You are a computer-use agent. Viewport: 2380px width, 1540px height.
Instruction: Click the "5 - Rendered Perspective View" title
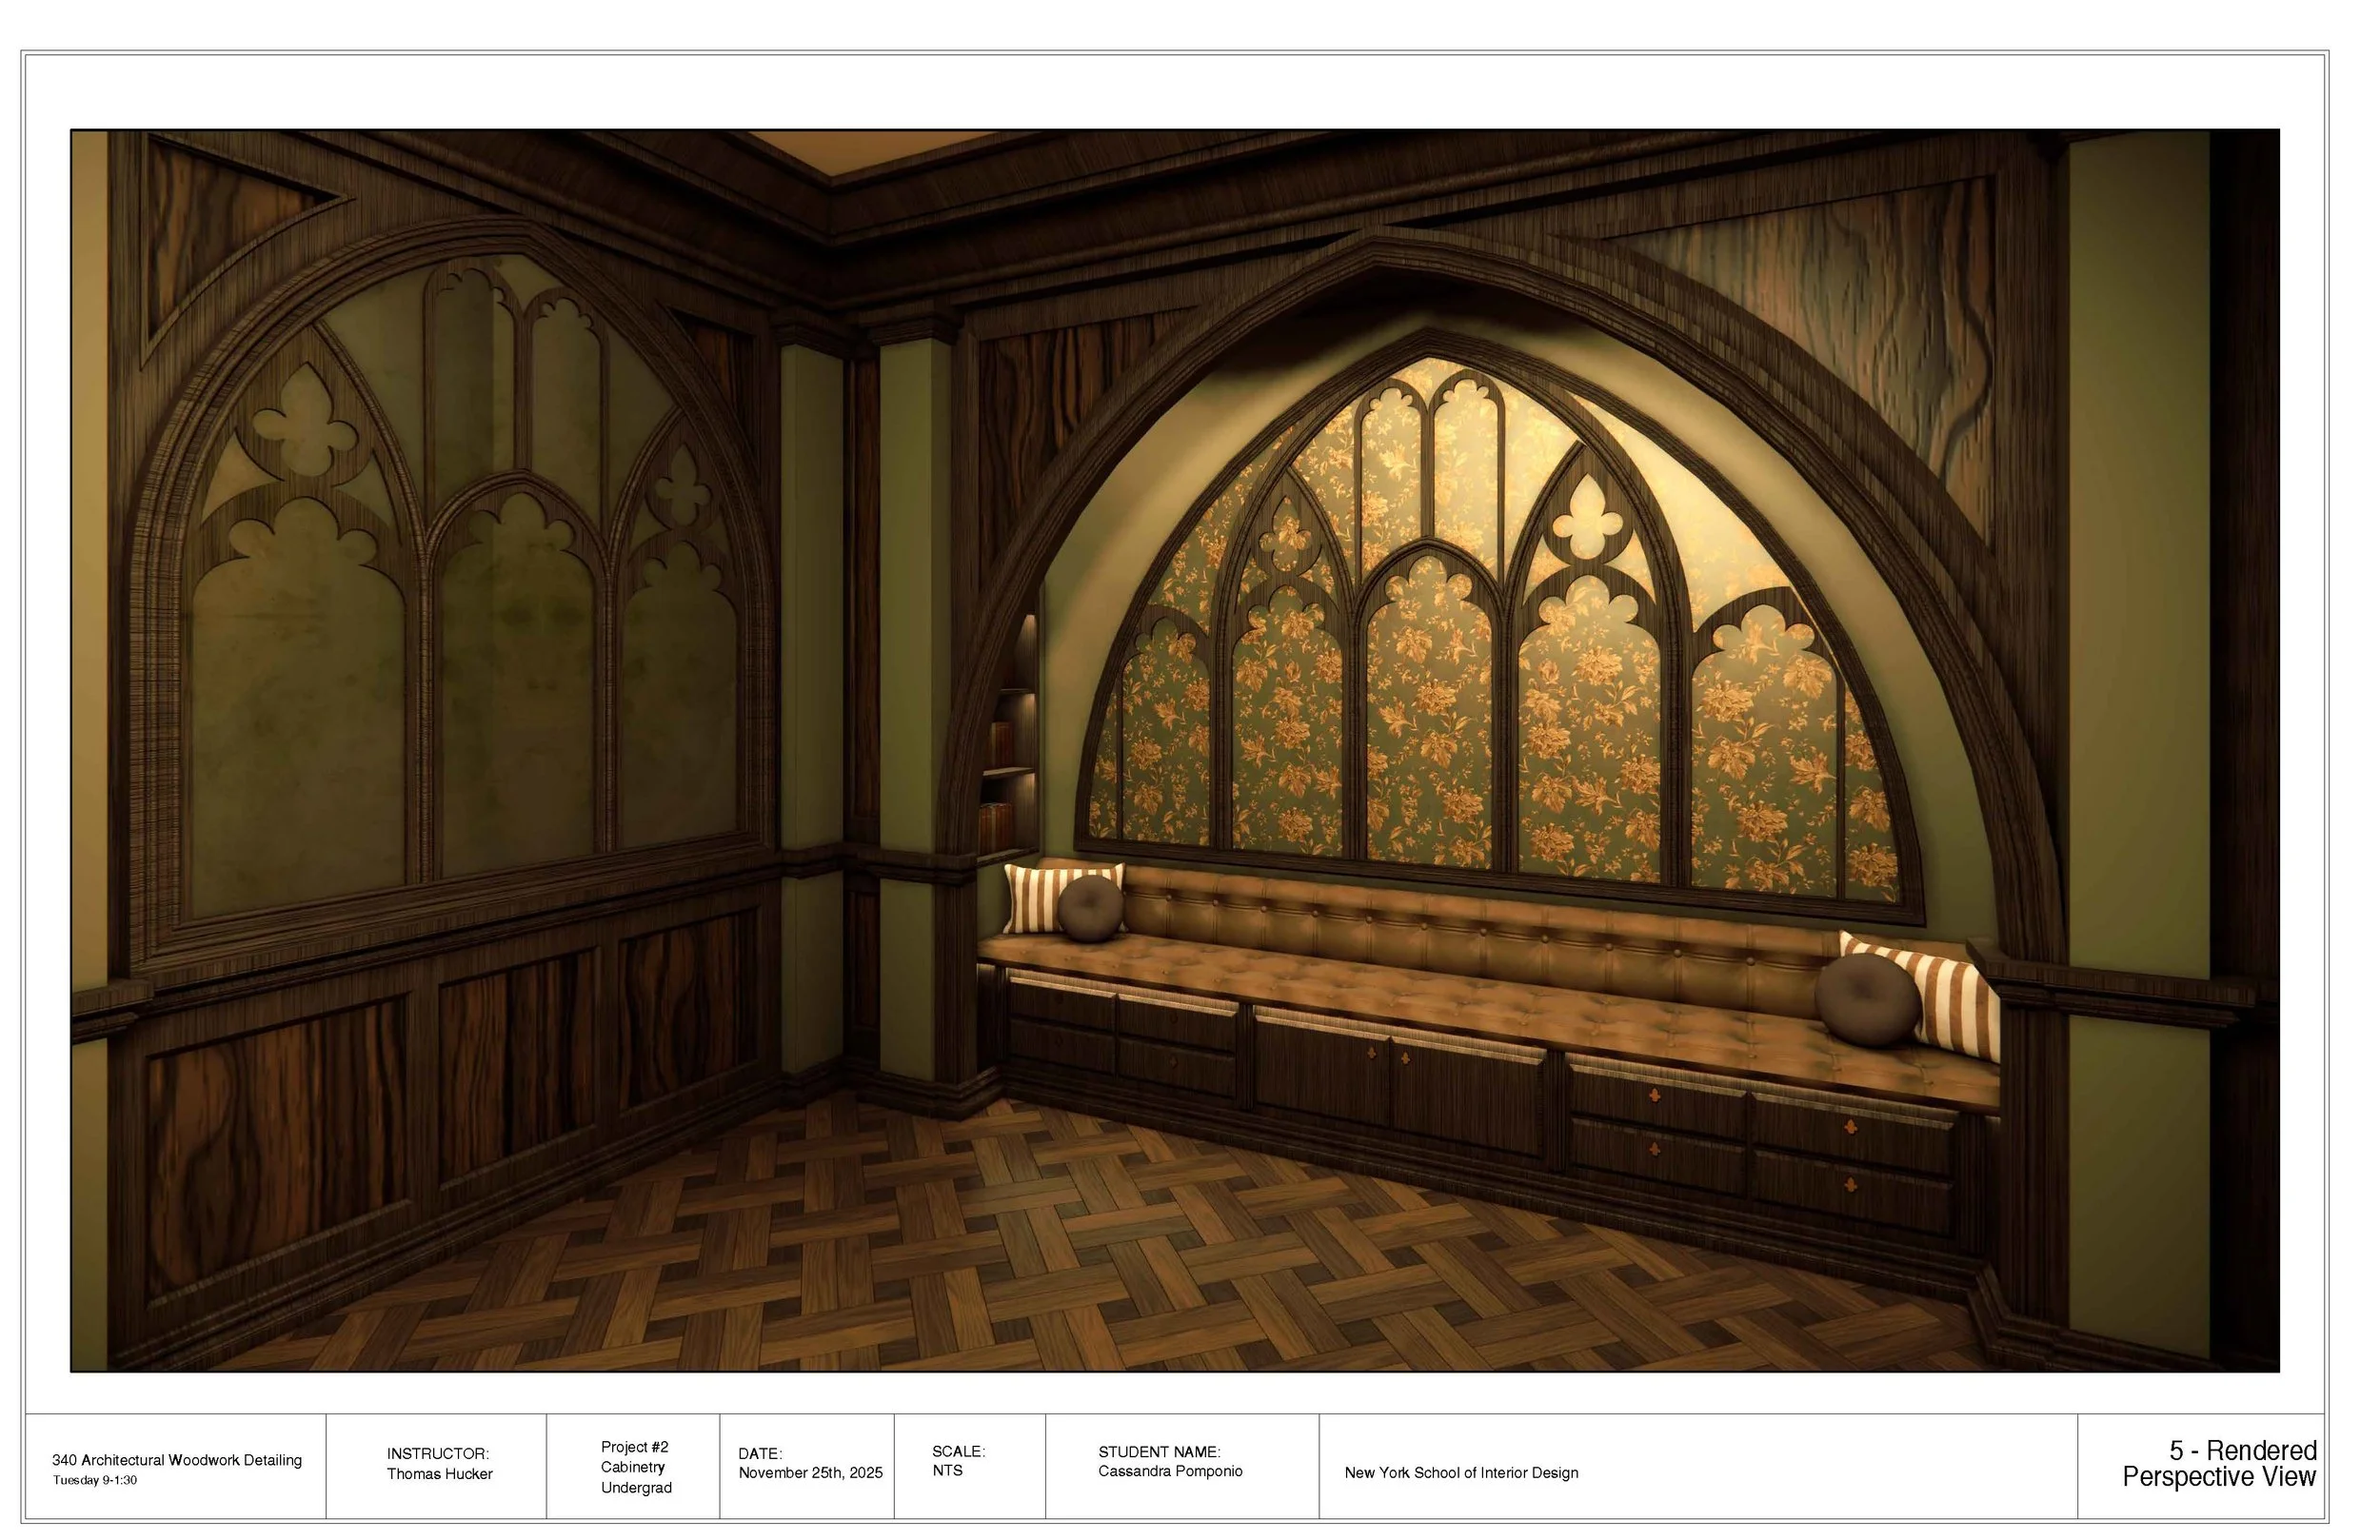(2219, 1463)
